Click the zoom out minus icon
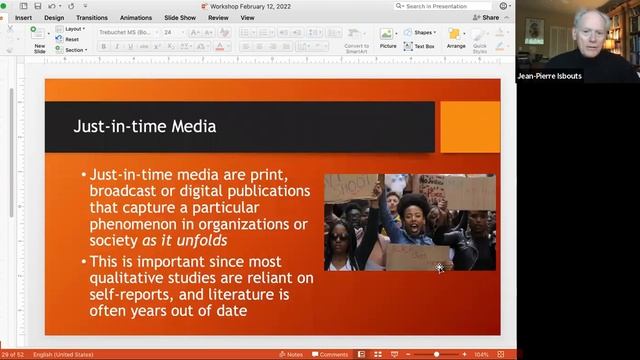This screenshot has width=640, height=360. coord(408,354)
